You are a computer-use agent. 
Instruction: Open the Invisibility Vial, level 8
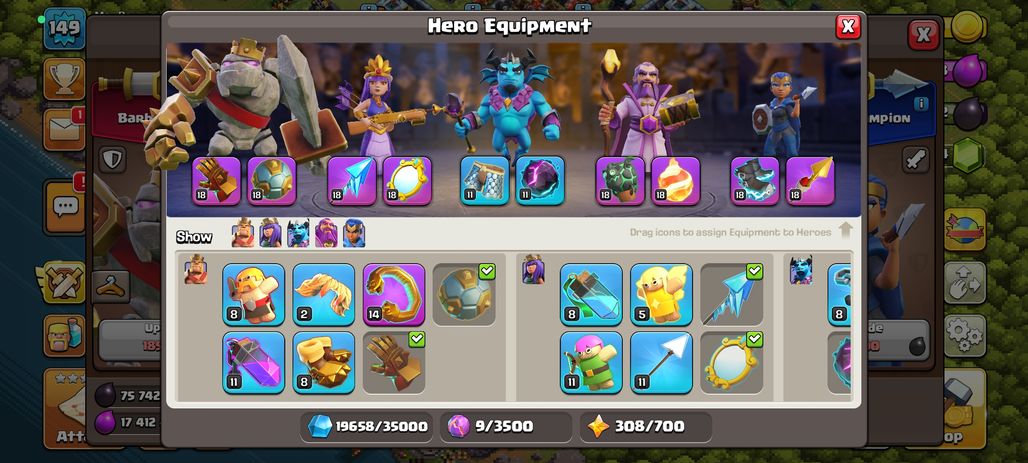point(591,294)
